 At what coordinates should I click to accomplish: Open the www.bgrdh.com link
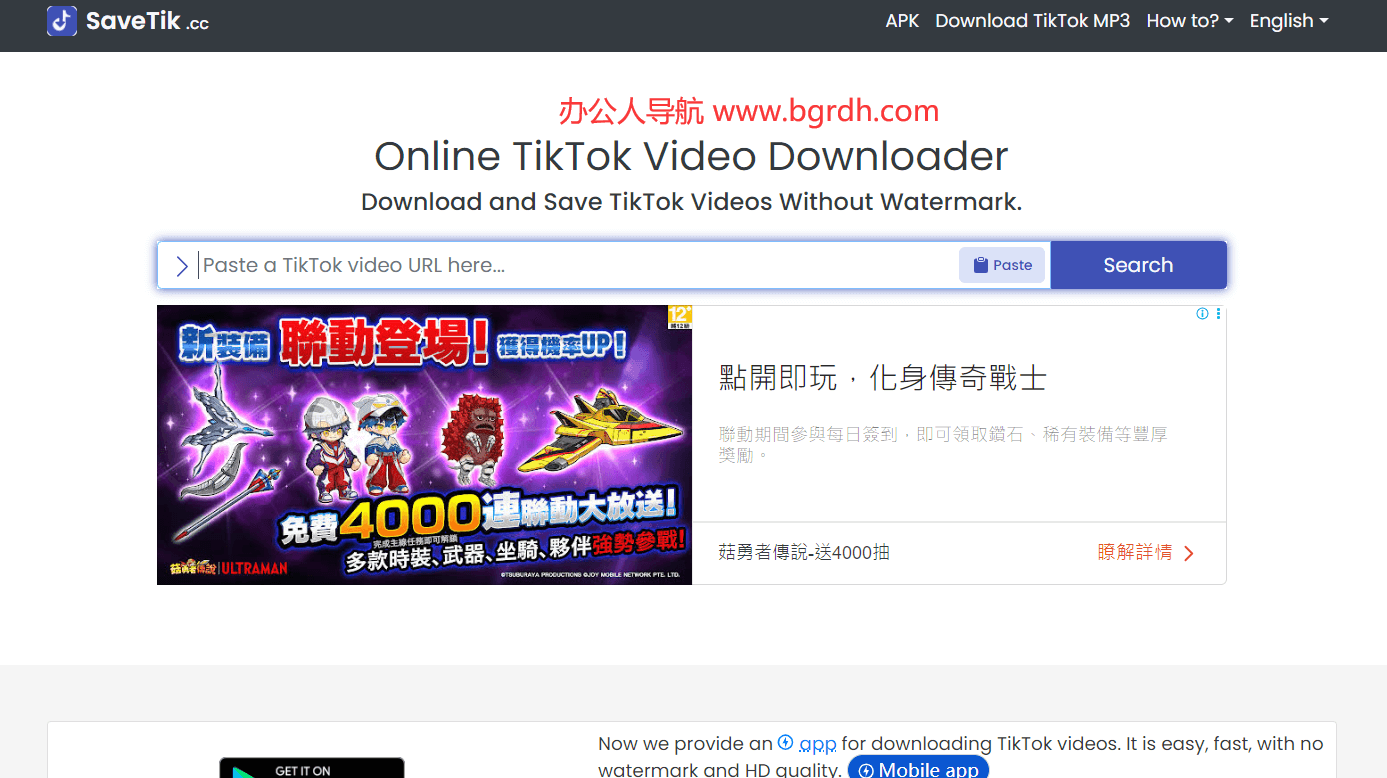[824, 111]
